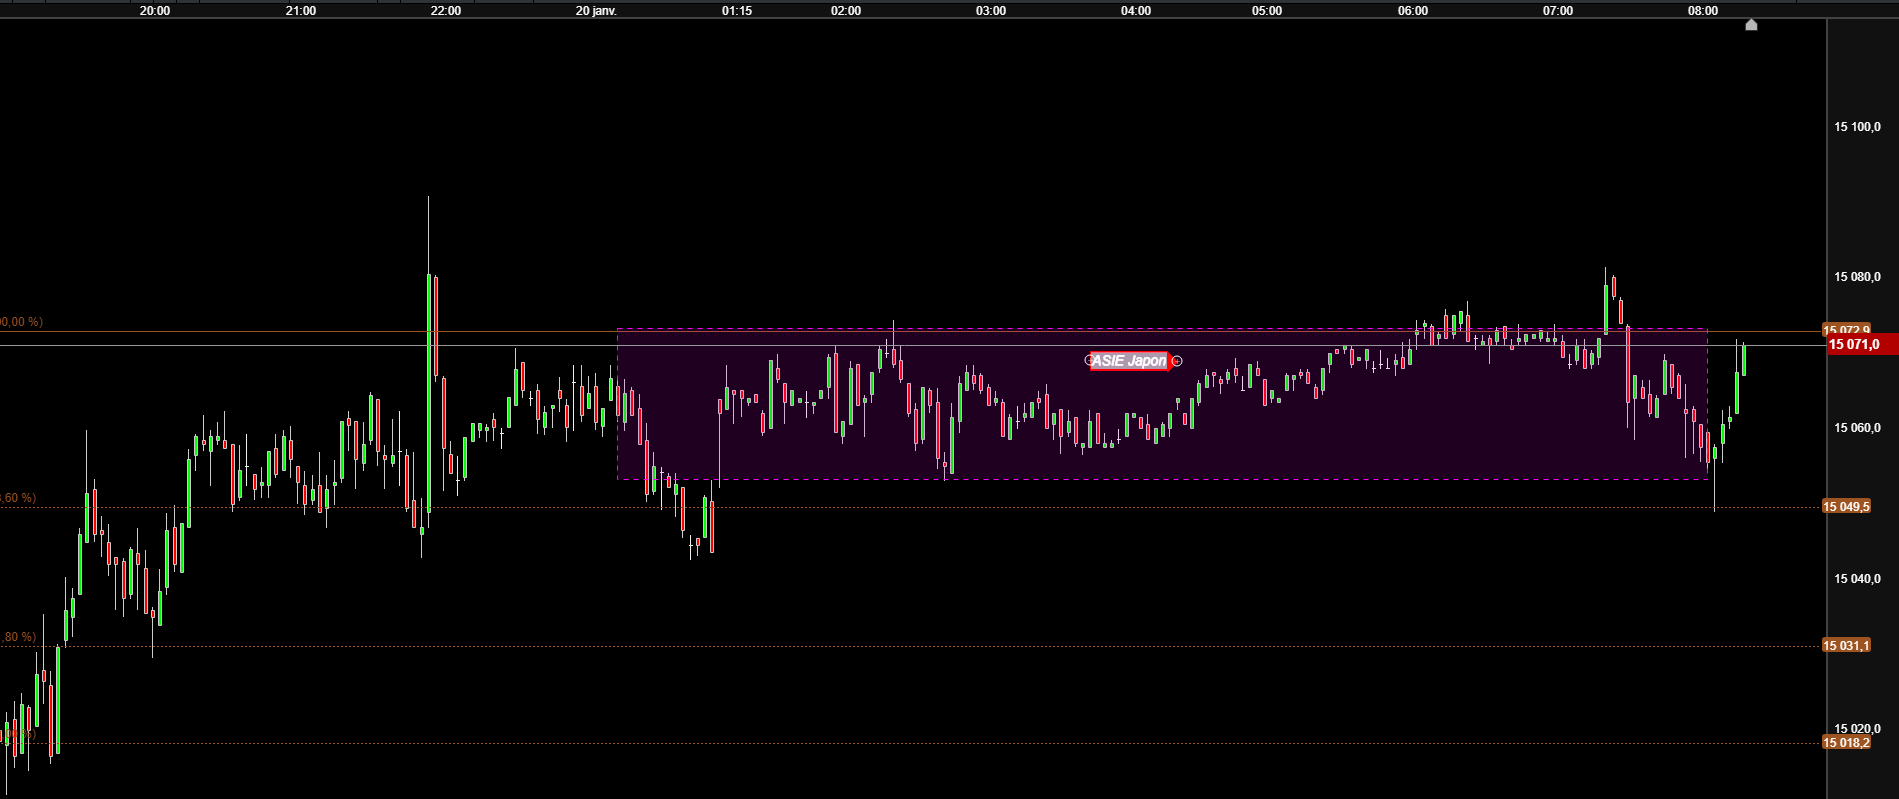Click the circular handle left of ASIE Japon label
The image size is (1899, 799).
click(1090, 360)
